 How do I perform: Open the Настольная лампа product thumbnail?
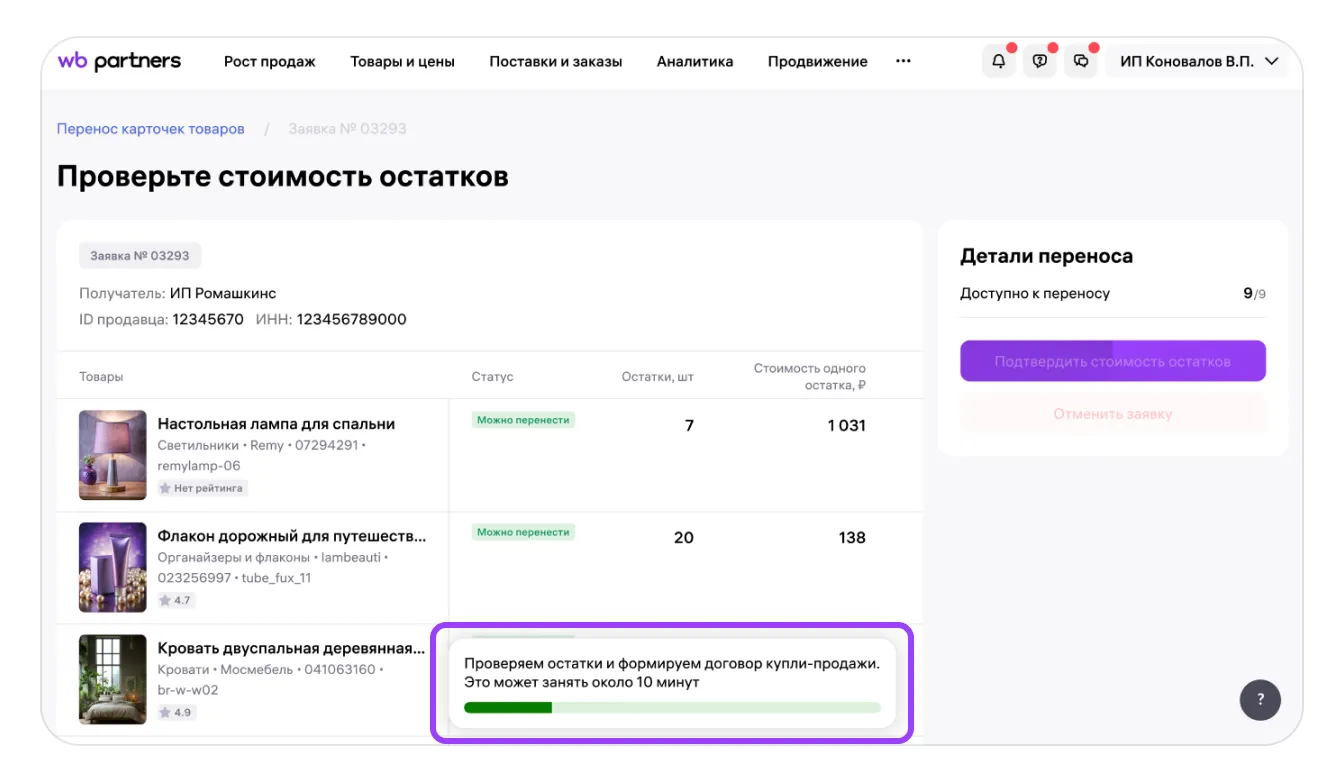point(112,455)
